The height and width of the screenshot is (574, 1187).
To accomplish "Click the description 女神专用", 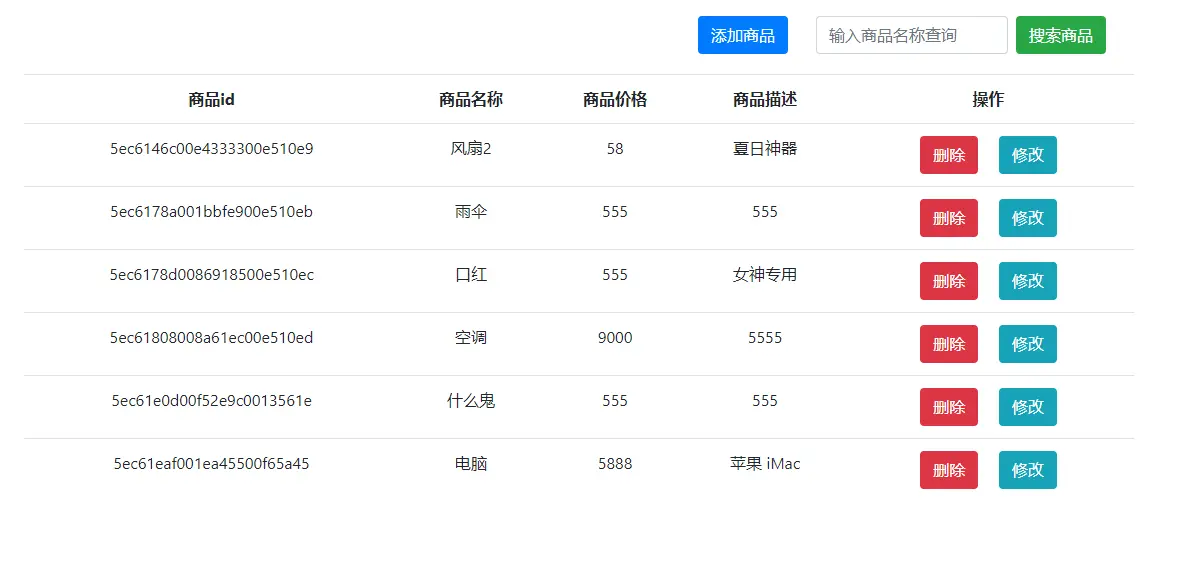I will [x=765, y=275].
